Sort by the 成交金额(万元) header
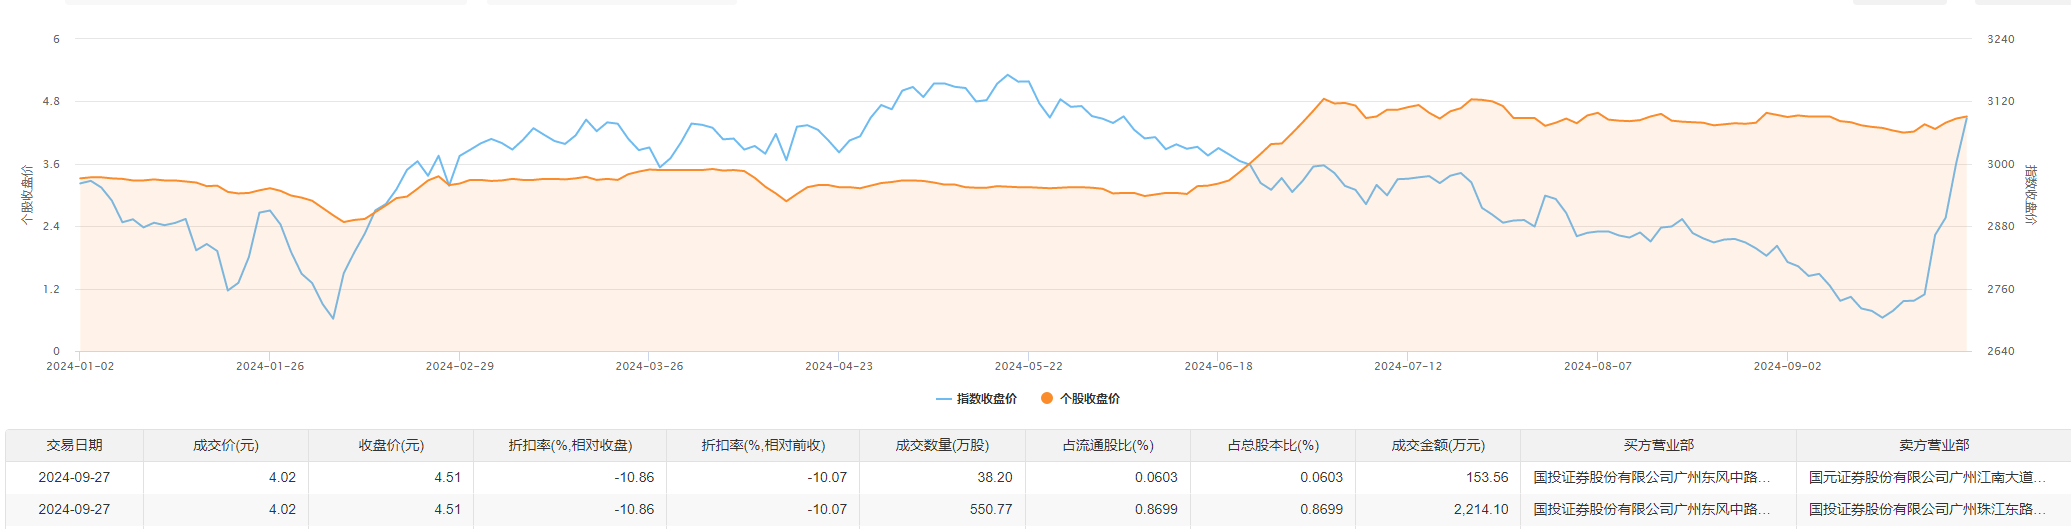This screenshot has width=2071, height=529. click(1438, 446)
